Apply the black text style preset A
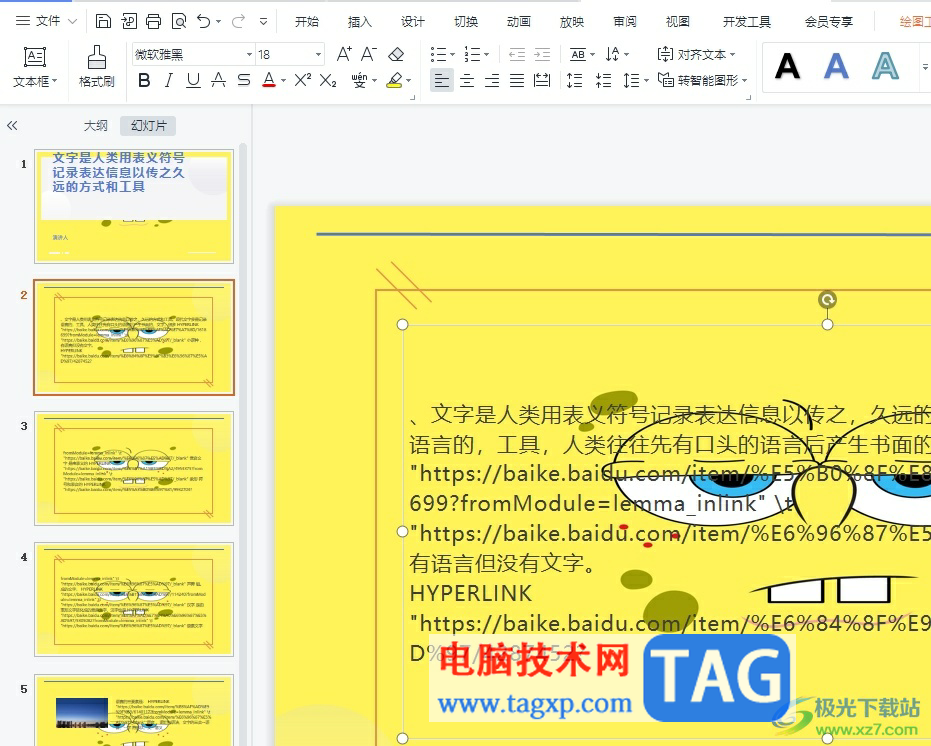This screenshot has height=746, width=931. pyautogui.click(x=787, y=66)
